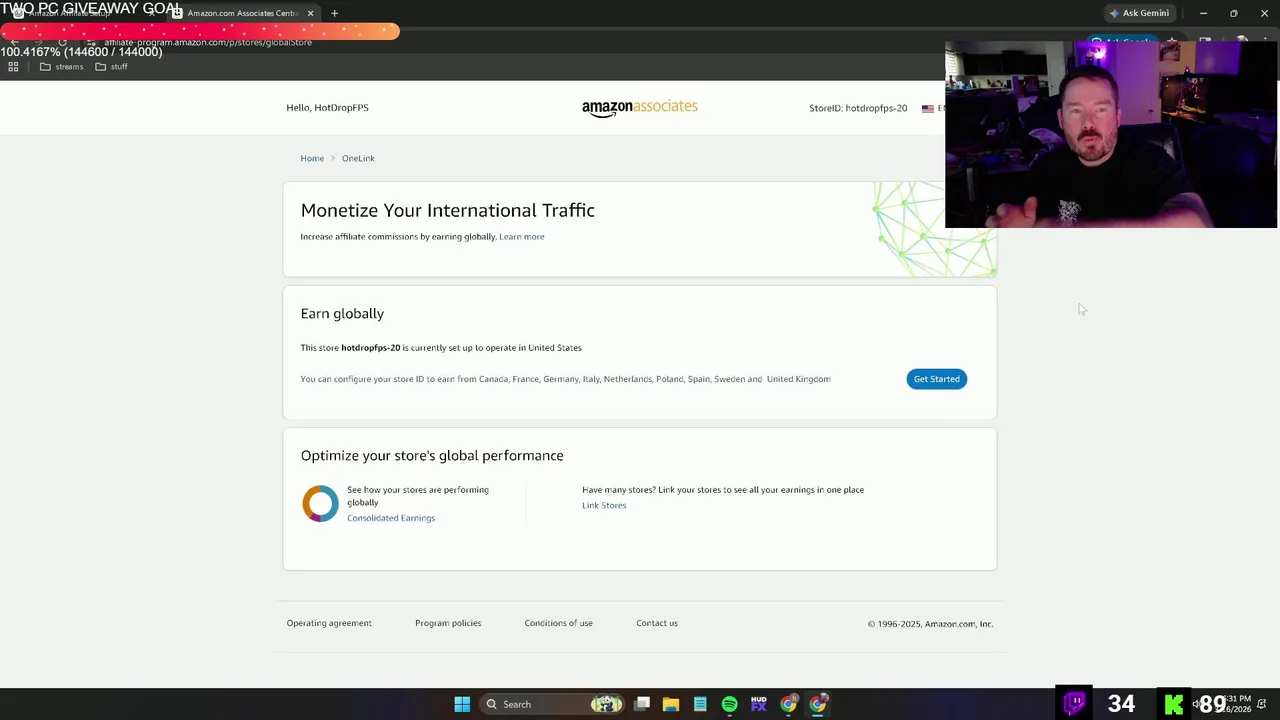The width and height of the screenshot is (1280, 720).
Task: Switch to the active Chrome taskbar icon
Action: tap(818, 704)
